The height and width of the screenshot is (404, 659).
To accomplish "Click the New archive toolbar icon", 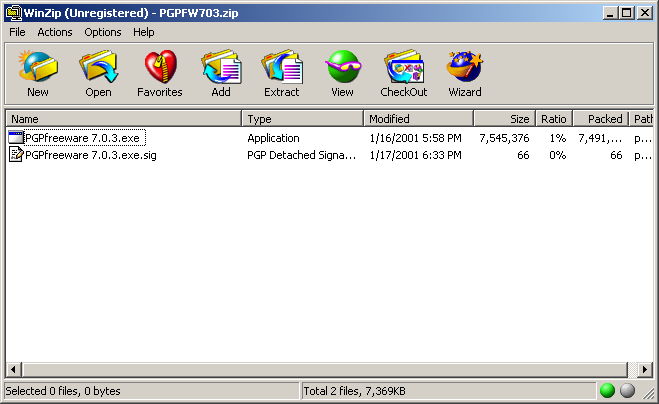I will [38, 66].
